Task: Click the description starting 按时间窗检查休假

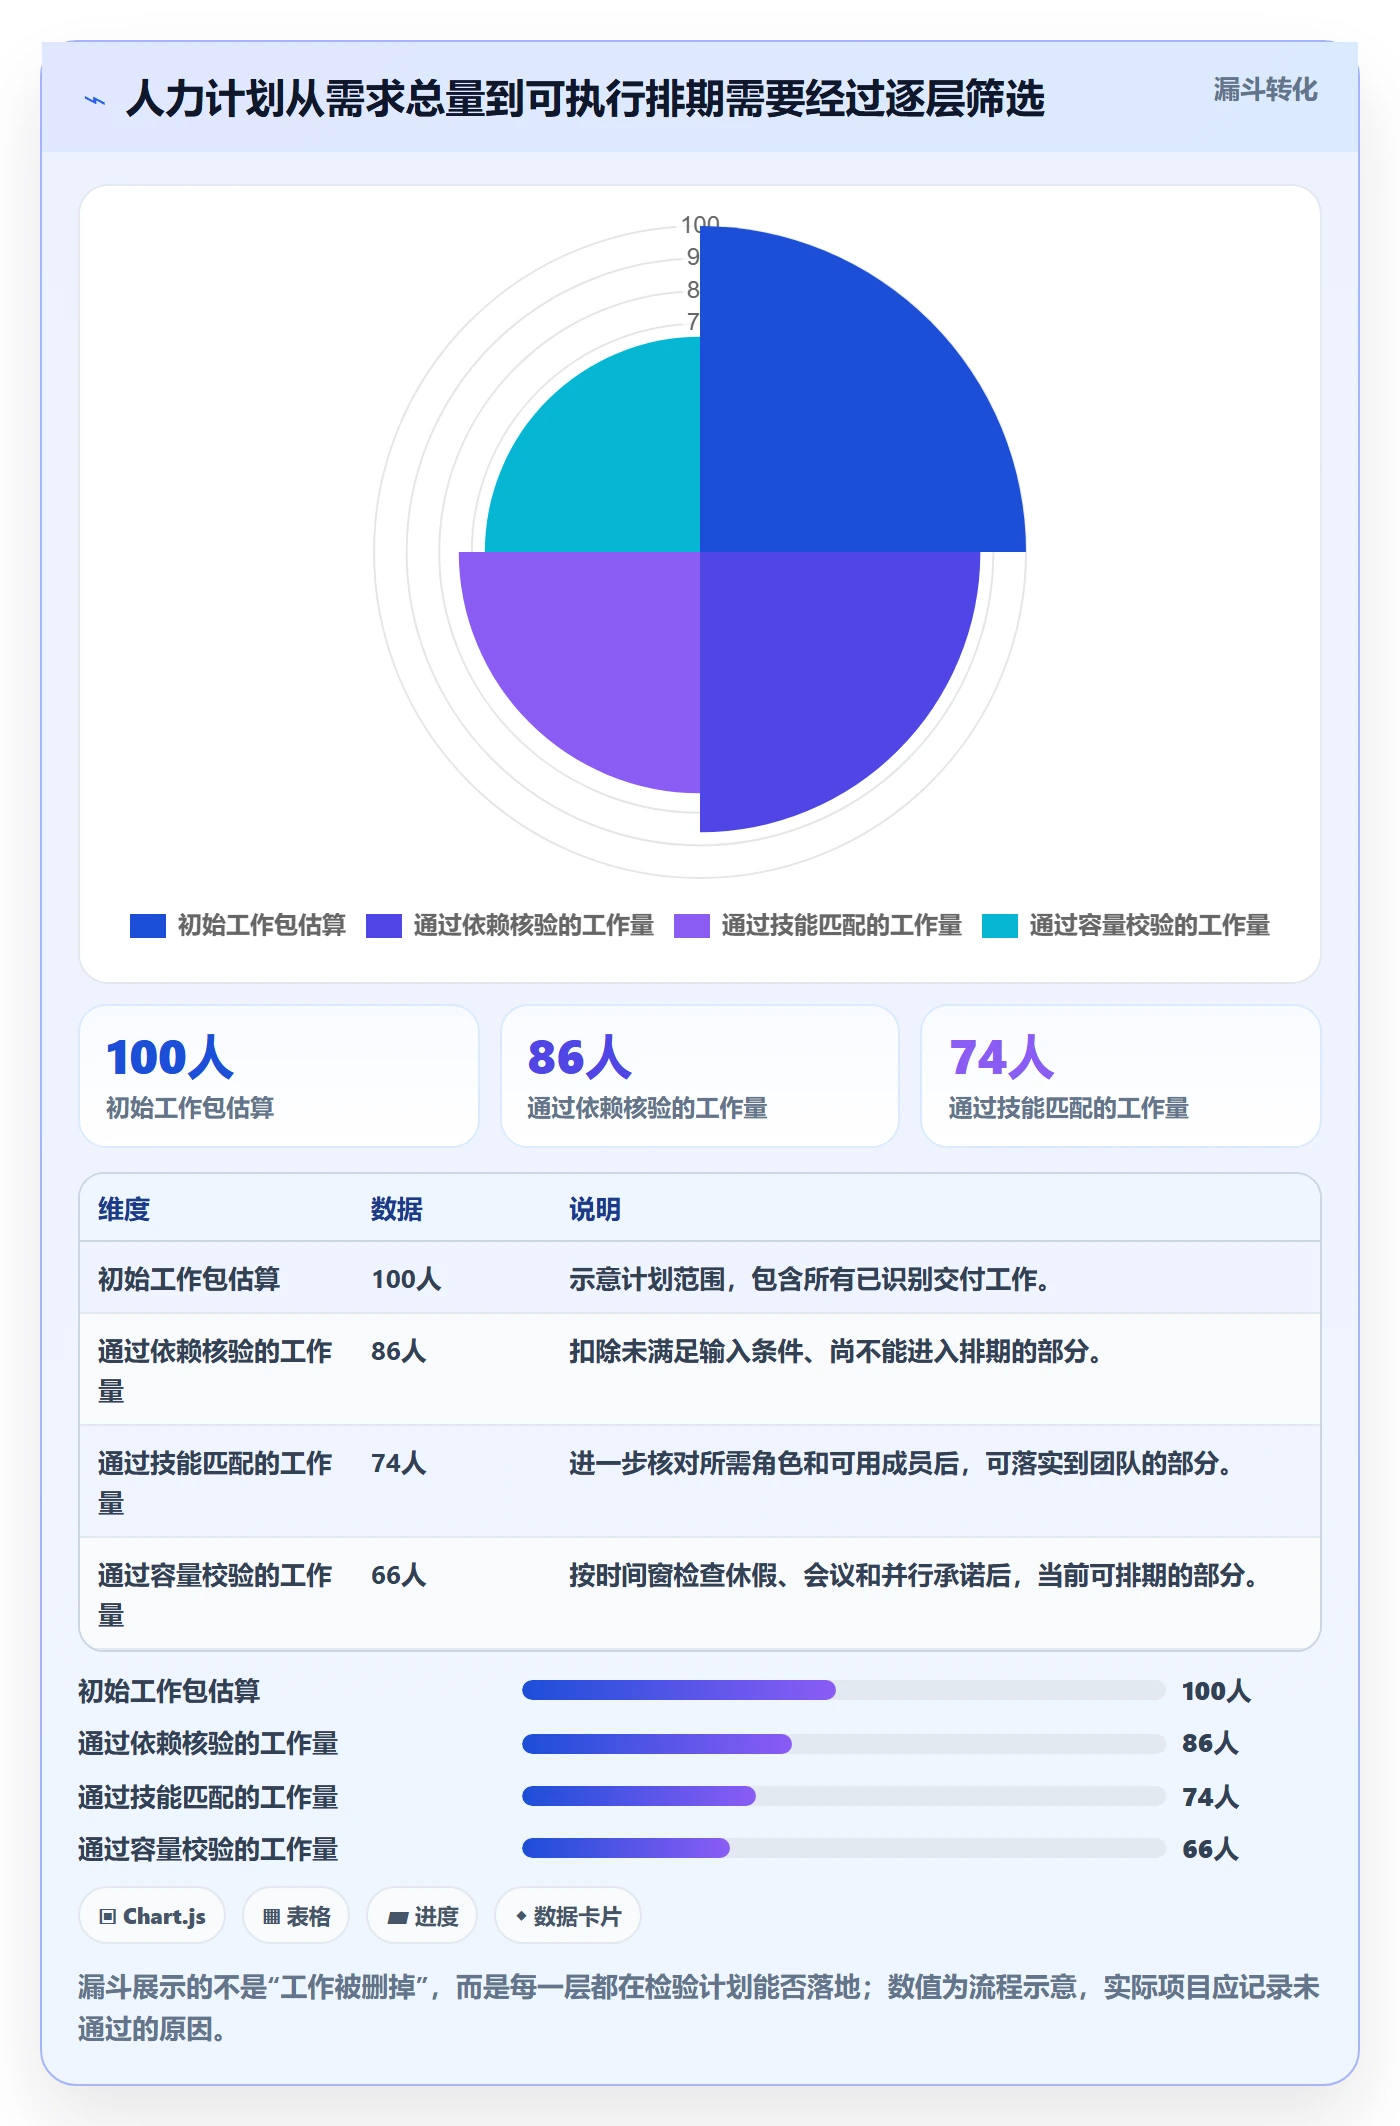Action: pos(913,1575)
